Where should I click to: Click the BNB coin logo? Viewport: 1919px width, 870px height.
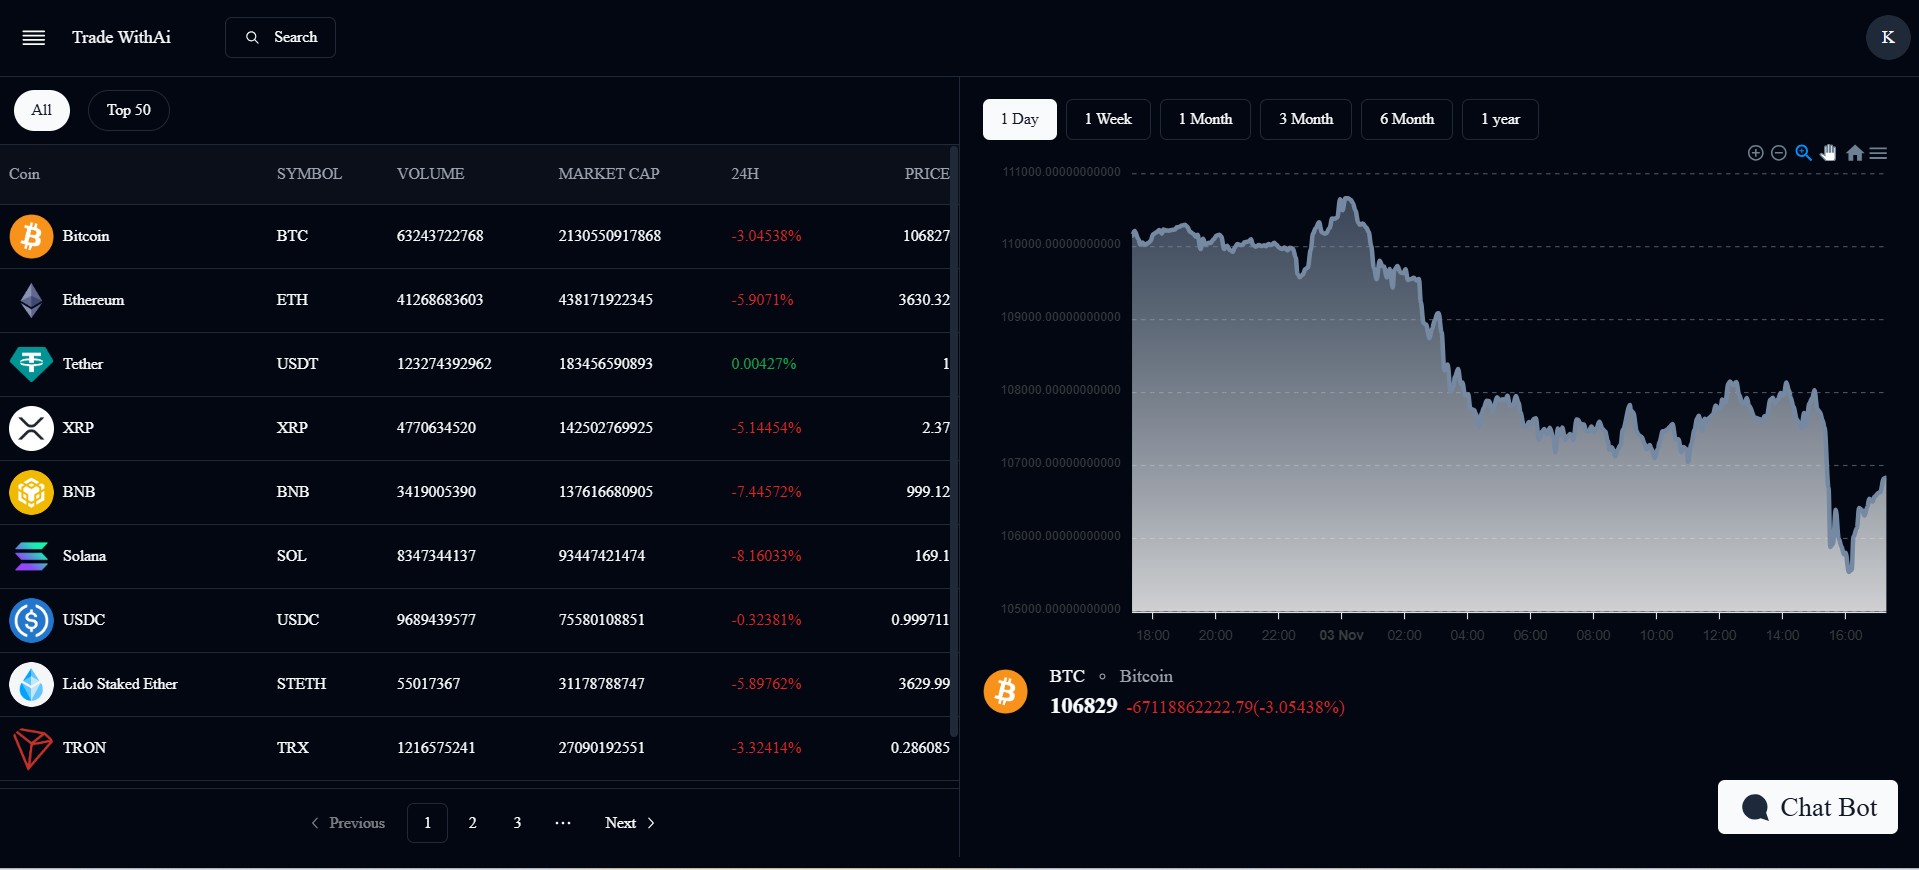(31, 492)
